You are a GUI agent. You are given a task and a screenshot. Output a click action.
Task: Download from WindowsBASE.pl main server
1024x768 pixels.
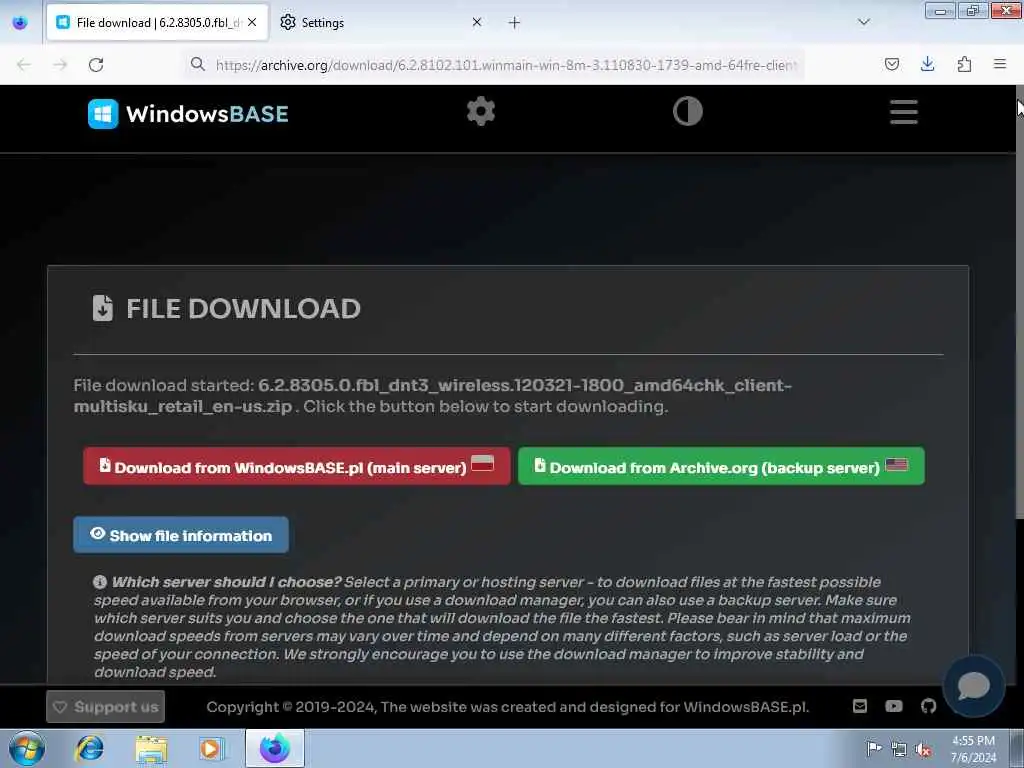pos(296,466)
